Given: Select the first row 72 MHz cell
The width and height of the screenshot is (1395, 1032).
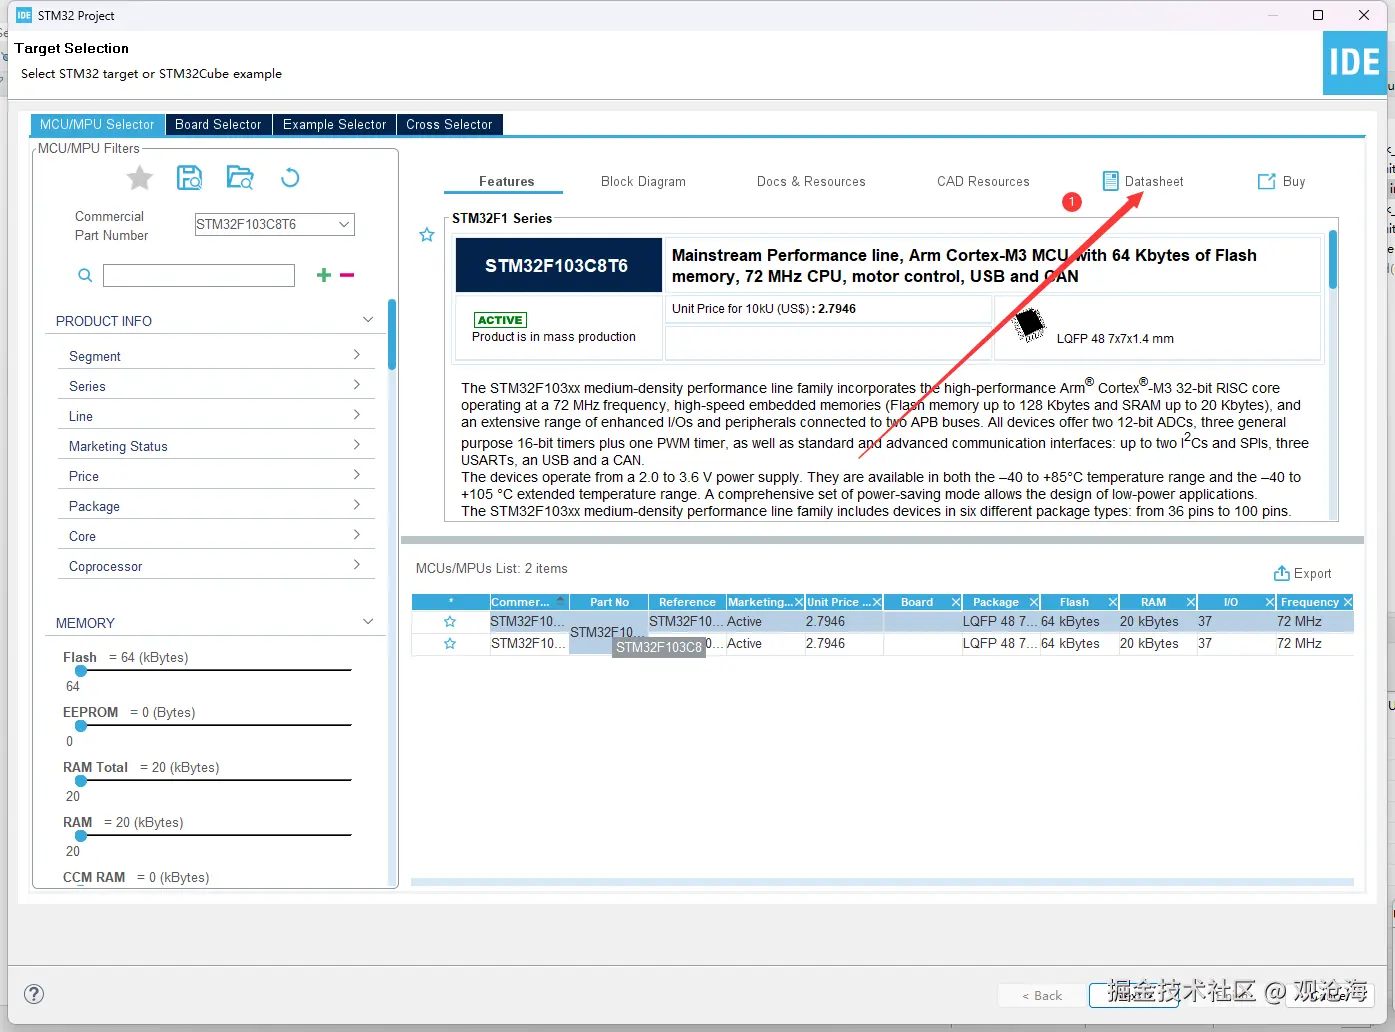Looking at the screenshot, I should (1314, 621).
